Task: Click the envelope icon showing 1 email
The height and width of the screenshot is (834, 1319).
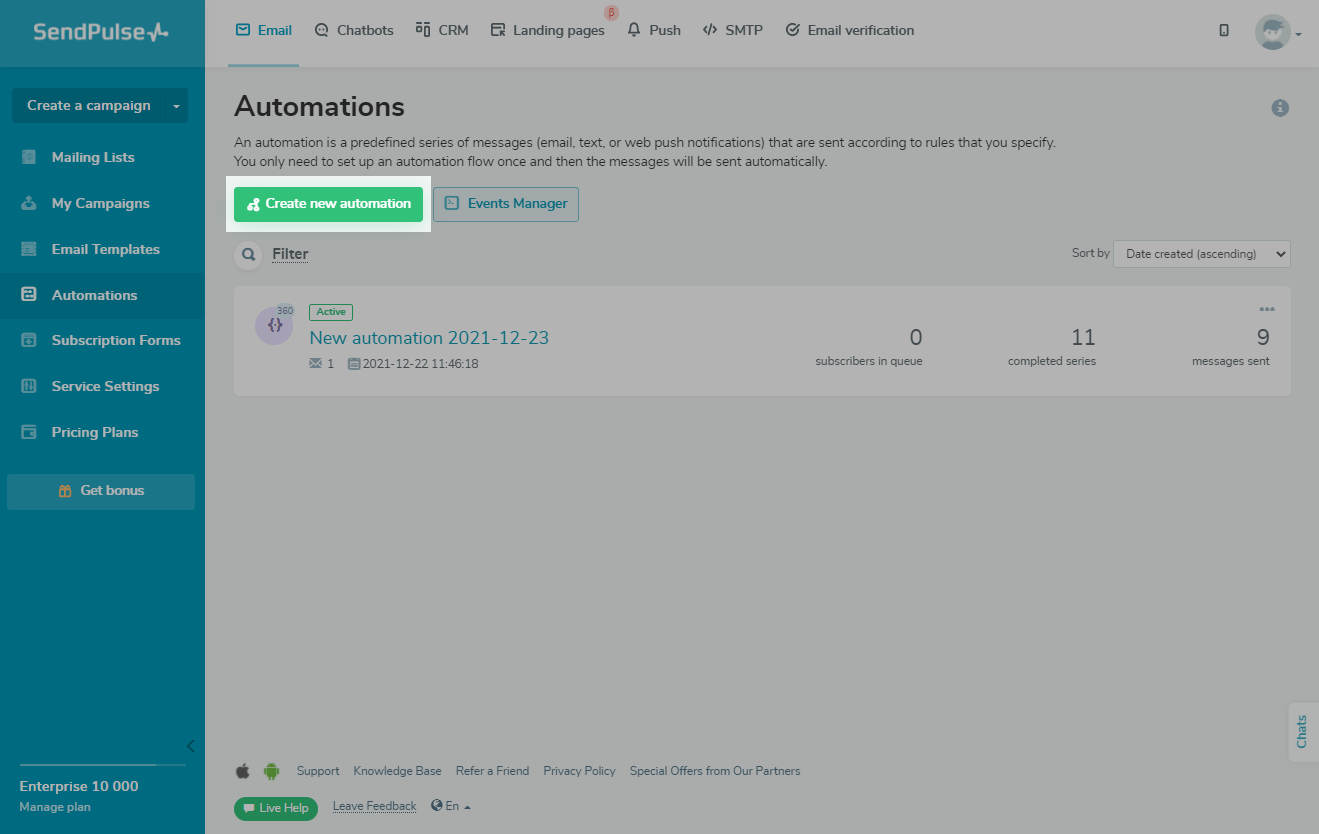Action: (x=316, y=364)
